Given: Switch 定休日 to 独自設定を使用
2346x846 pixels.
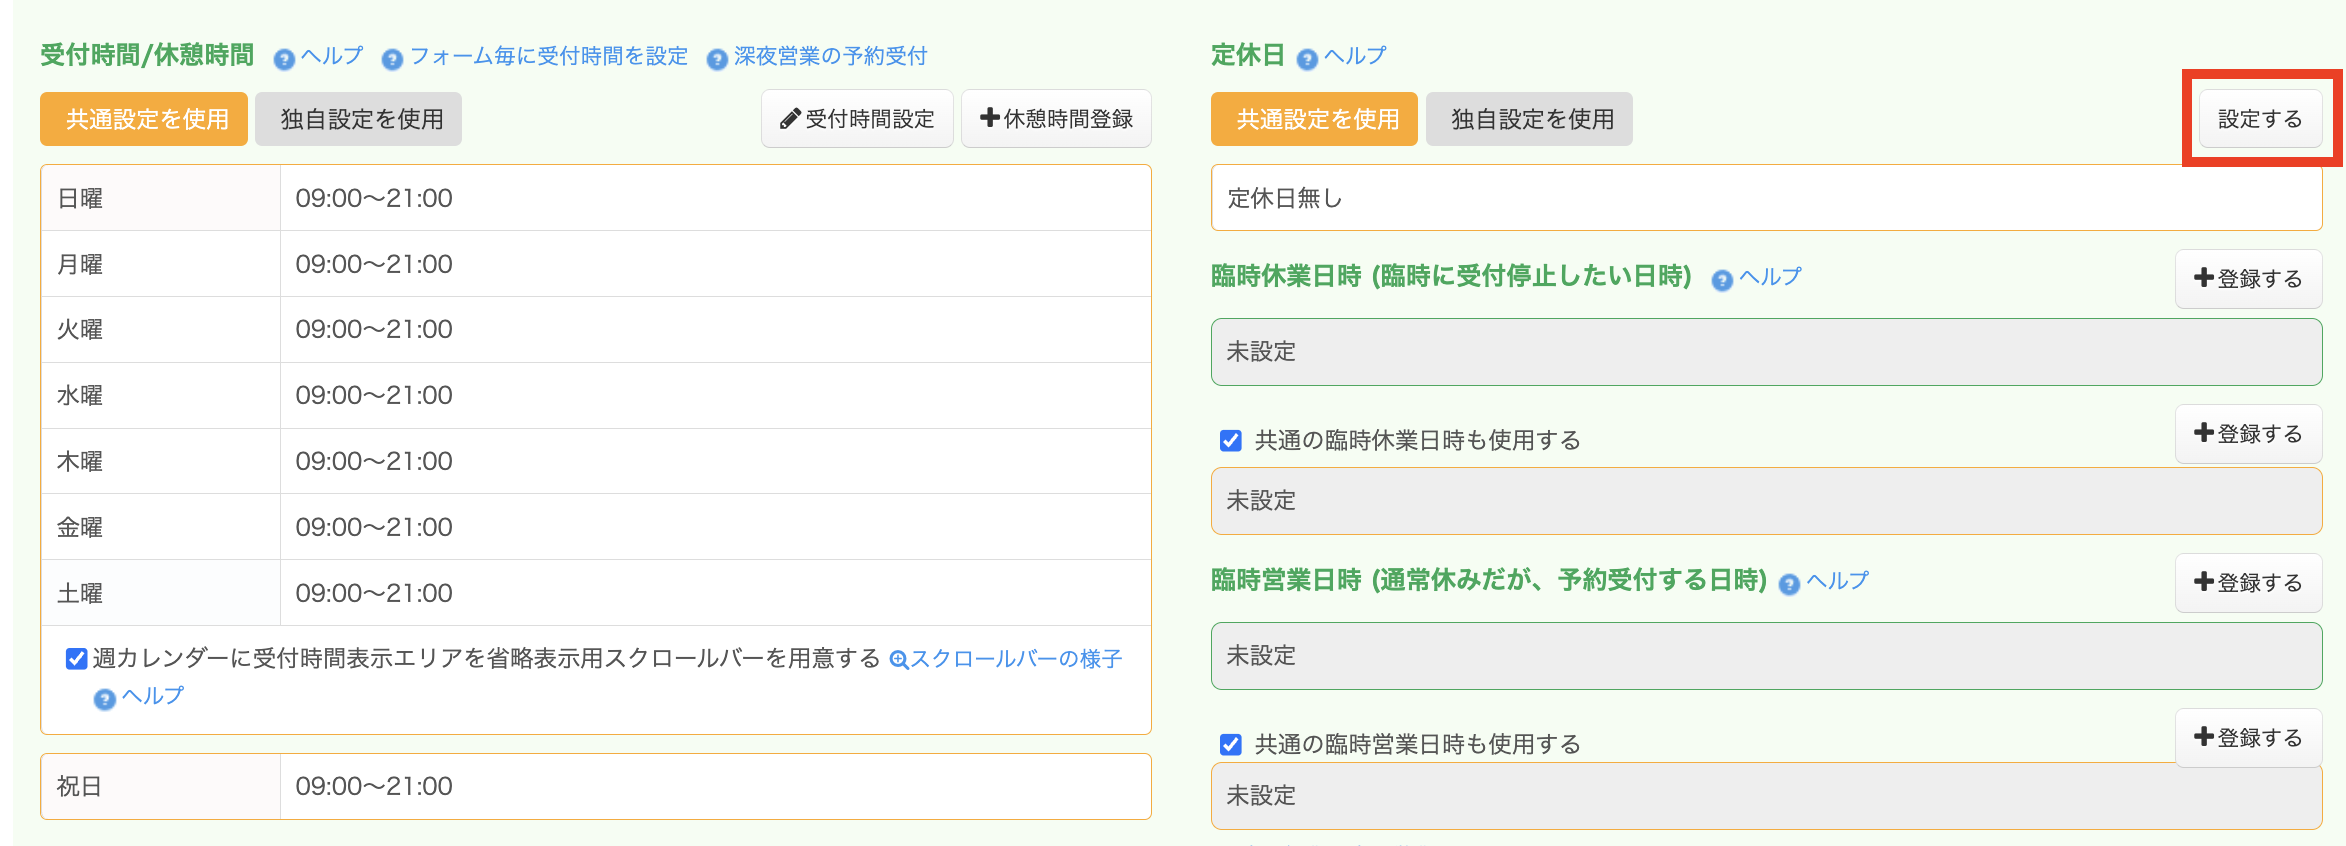Looking at the screenshot, I should (1529, 119).
